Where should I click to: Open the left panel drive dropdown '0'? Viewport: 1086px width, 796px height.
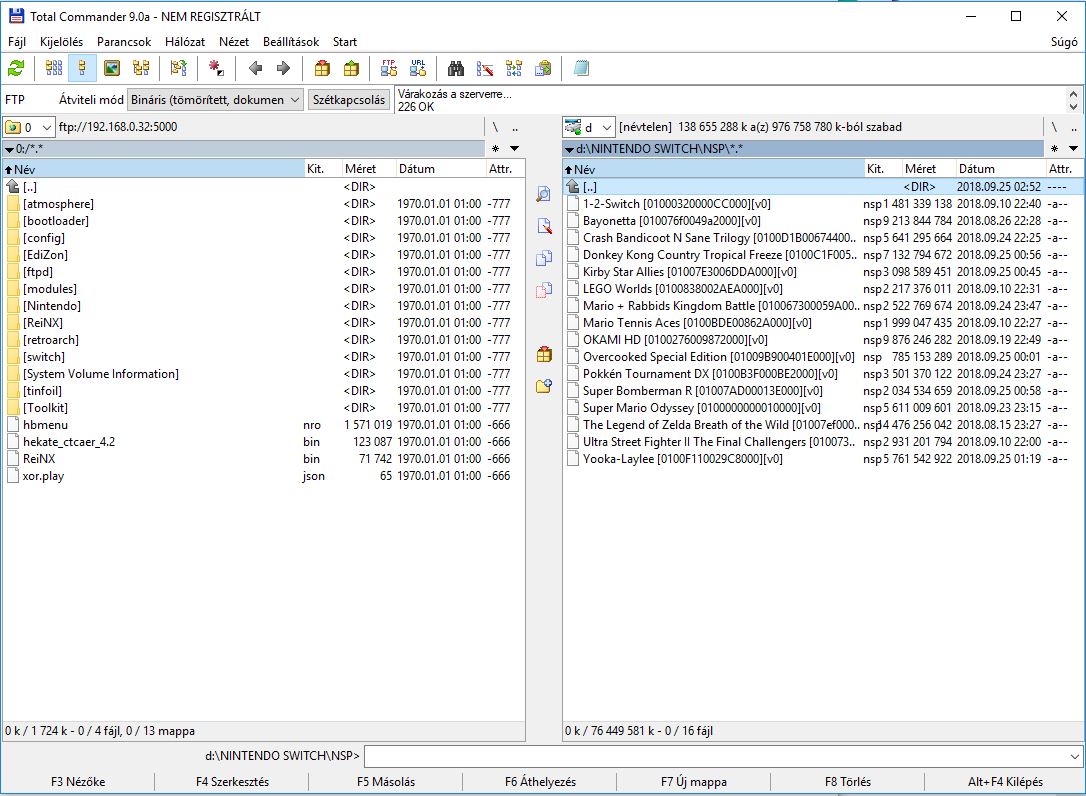(28, 127)
